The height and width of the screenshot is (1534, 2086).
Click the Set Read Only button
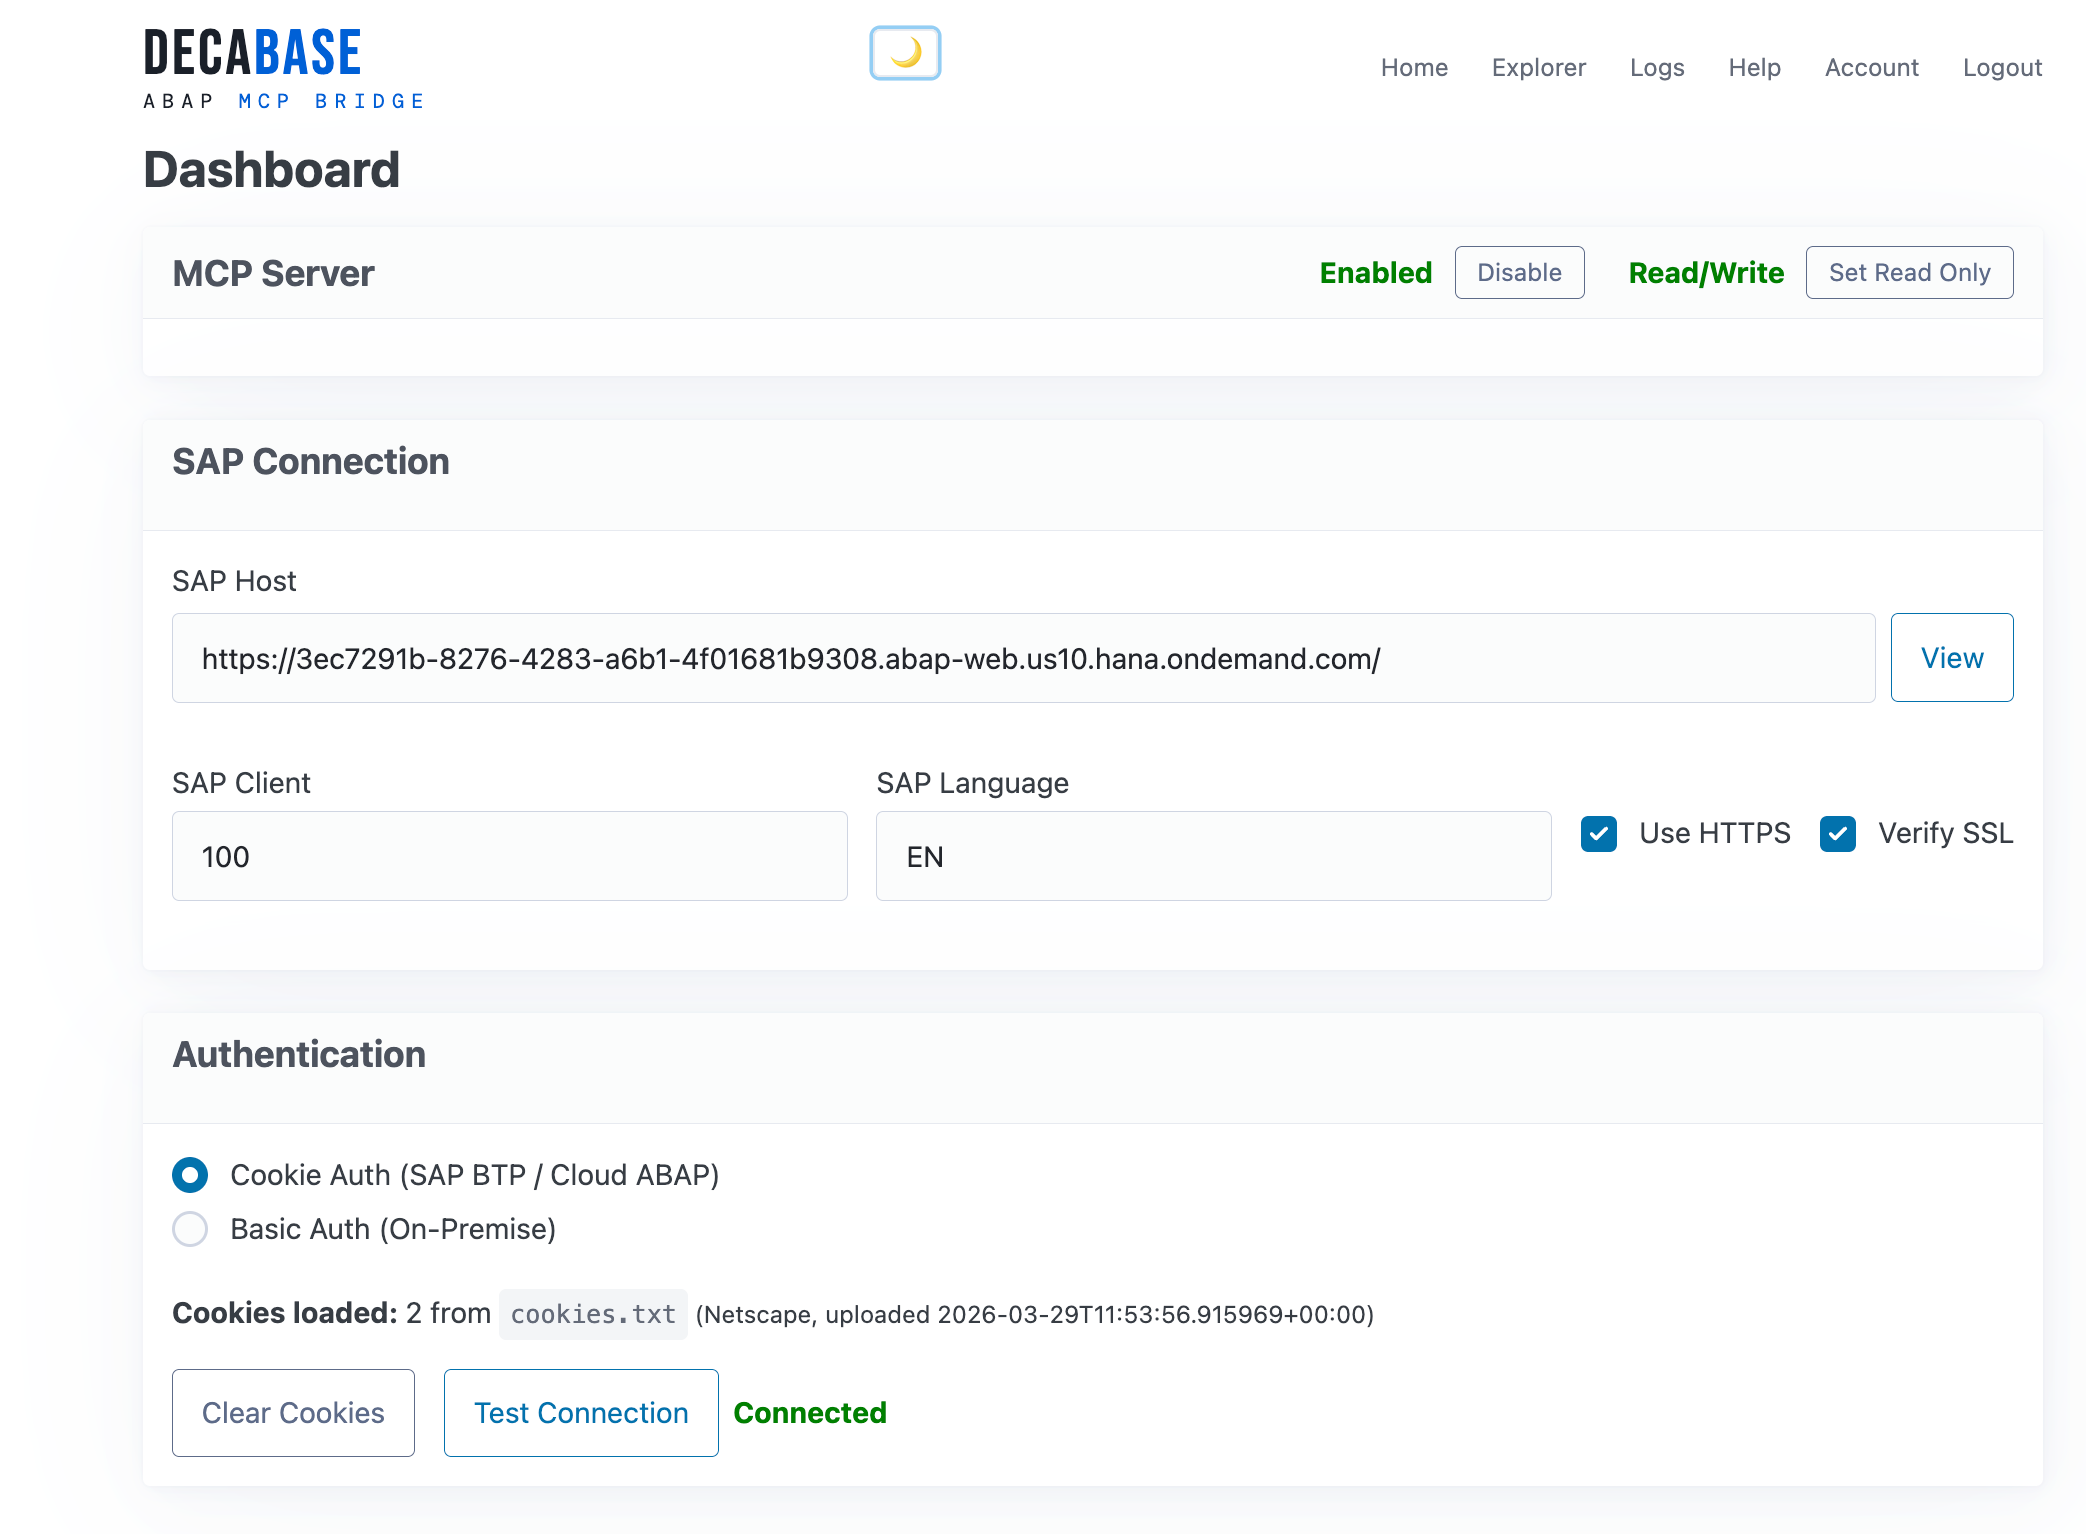tap(1909, 272)
